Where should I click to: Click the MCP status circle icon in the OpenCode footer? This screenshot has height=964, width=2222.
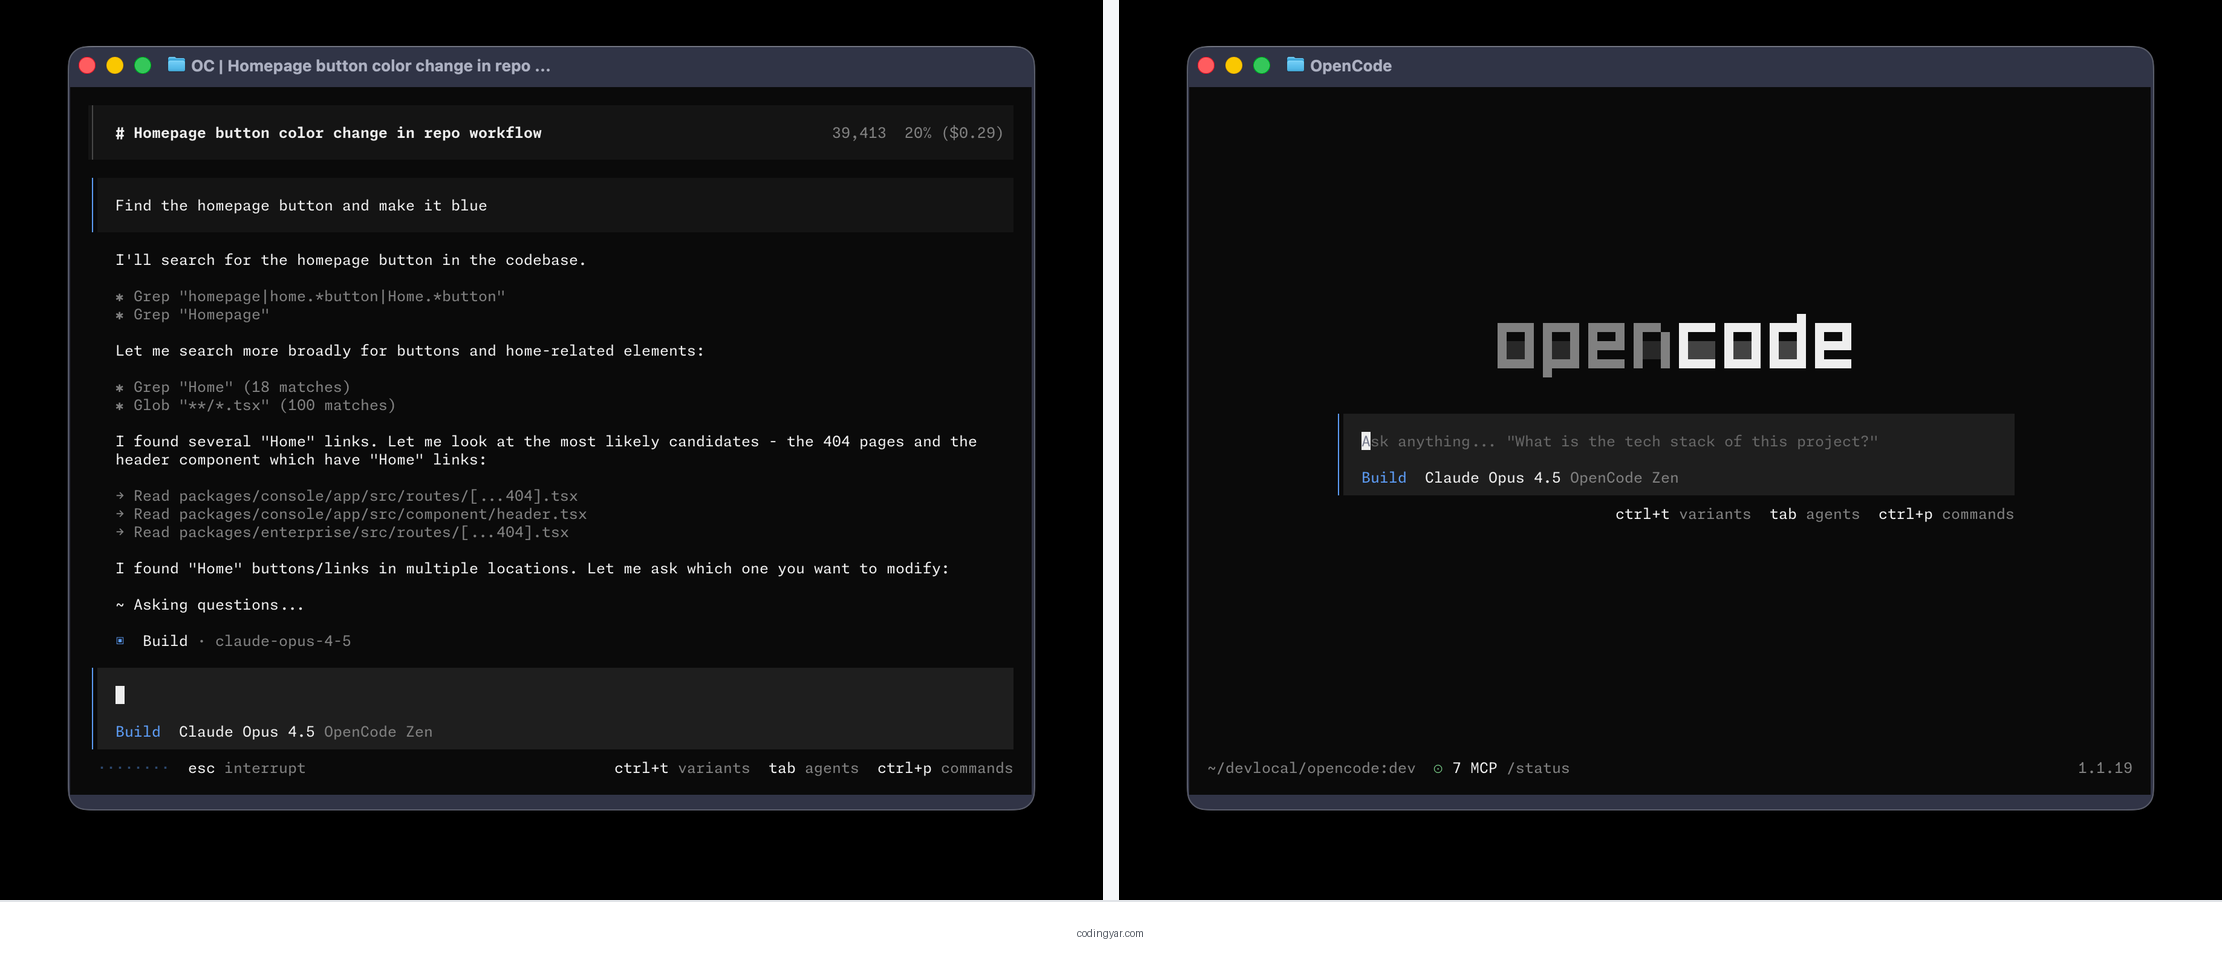click(x=1438, y=769)
